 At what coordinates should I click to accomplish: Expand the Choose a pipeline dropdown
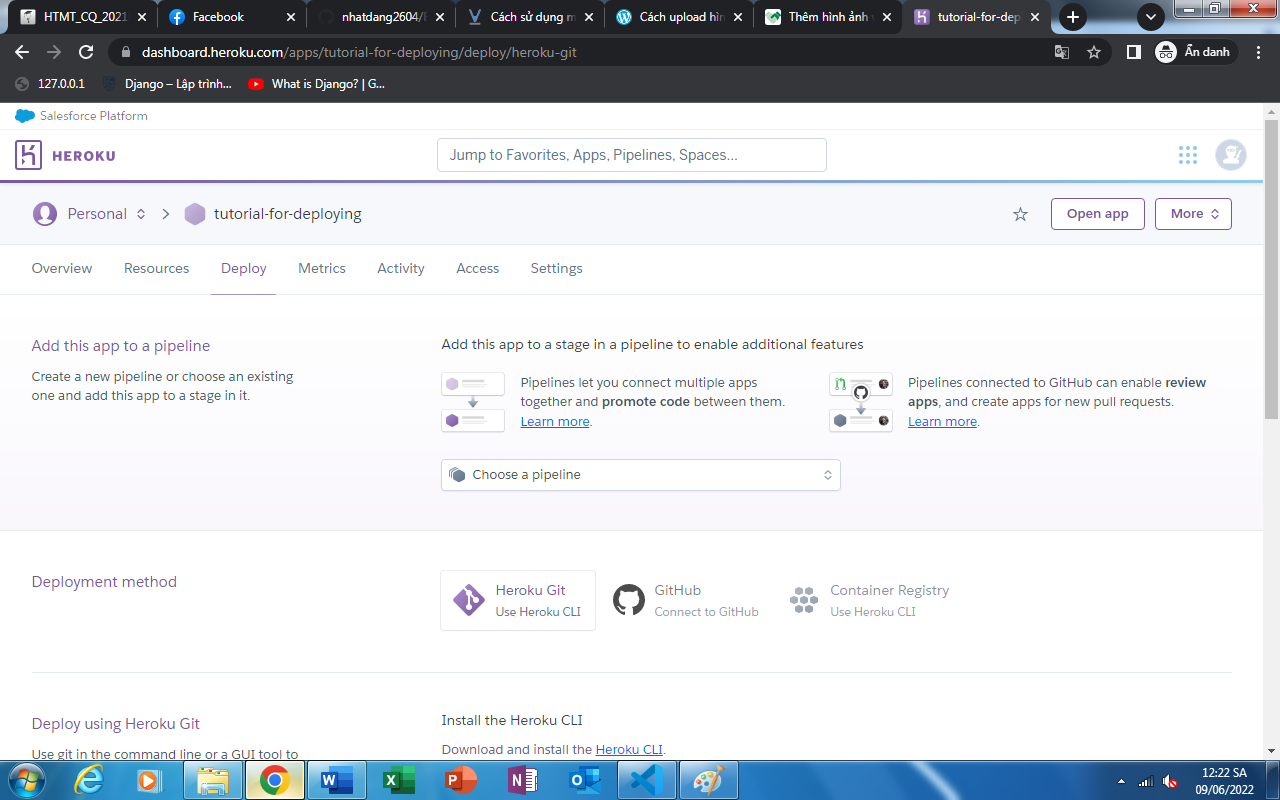[x=641, y=475]
